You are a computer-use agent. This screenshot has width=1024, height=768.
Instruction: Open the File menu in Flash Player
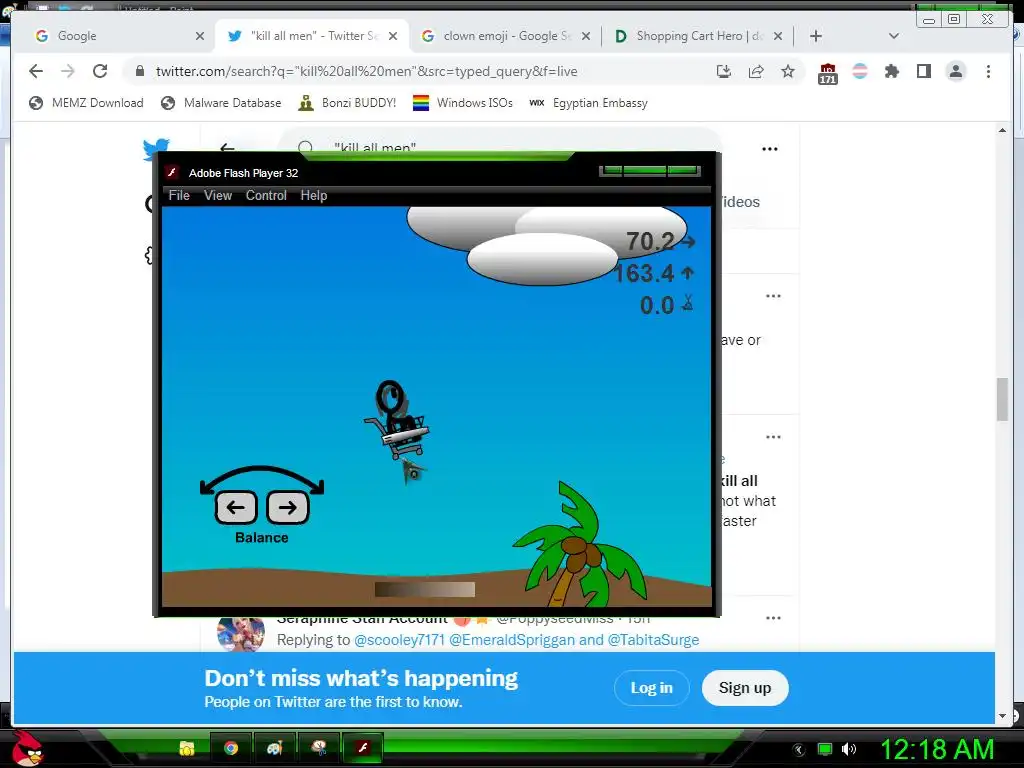[179, 195]
